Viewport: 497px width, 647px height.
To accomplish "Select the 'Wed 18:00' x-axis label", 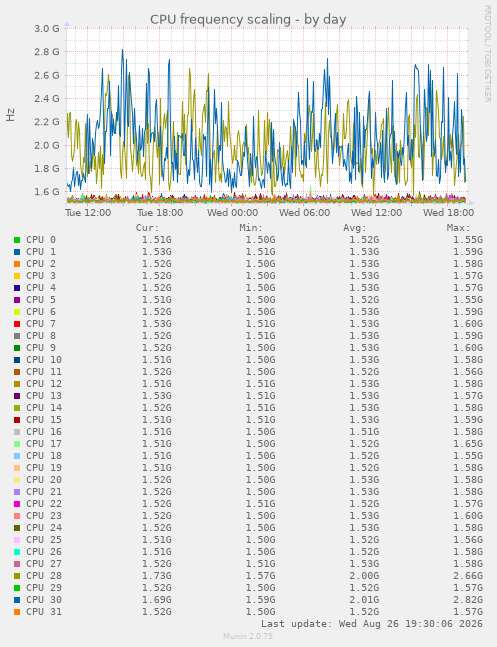I will 449,213.
